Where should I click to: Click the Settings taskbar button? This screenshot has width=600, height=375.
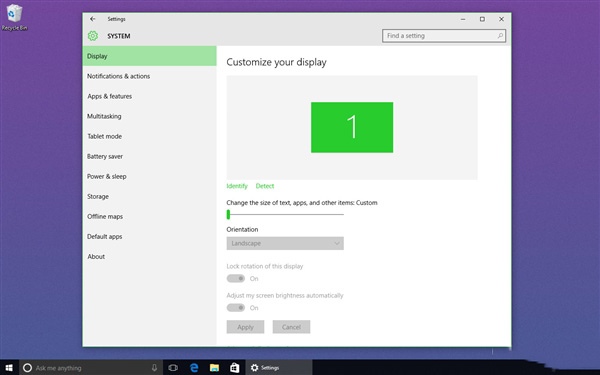(x=279, y=368)
